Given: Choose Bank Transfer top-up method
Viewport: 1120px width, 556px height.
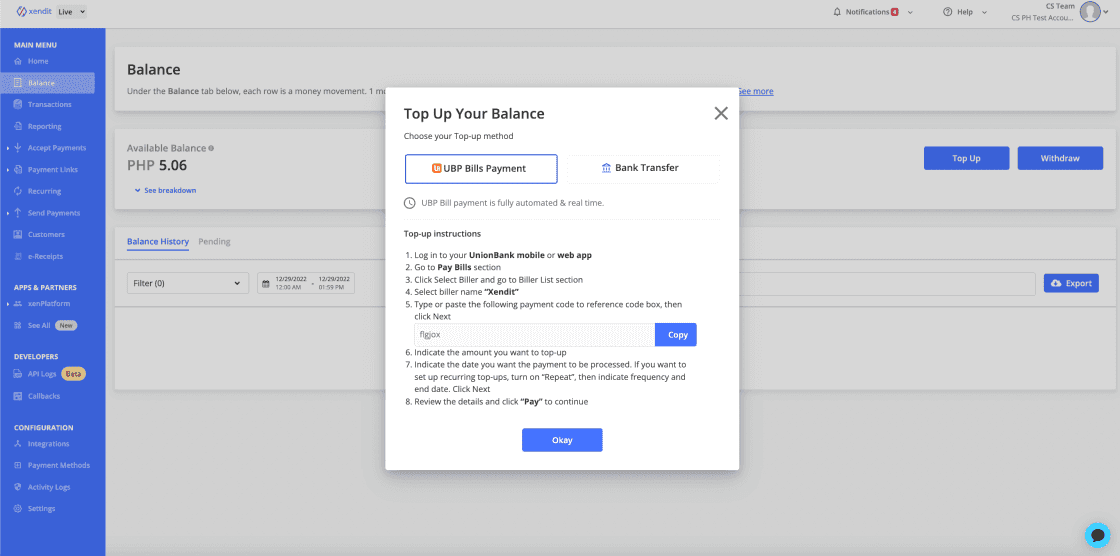Looking at the screenshot, I should click(642, 169).
